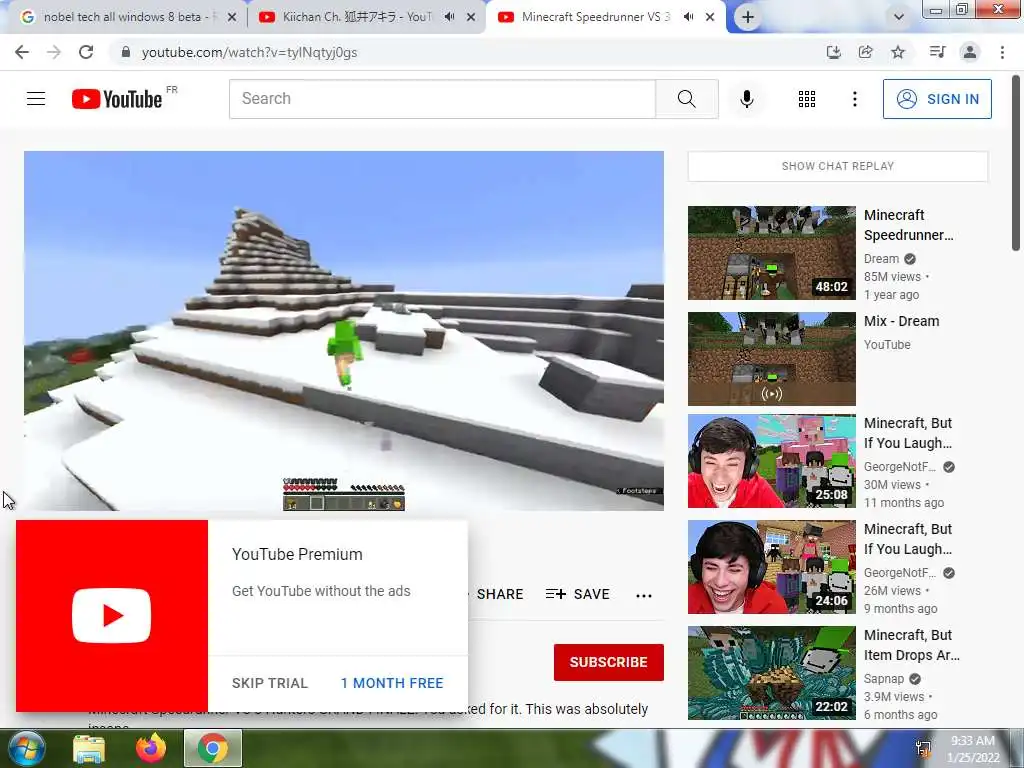Screen dimensions: 1024x768
Task: Open the Windows Start button
Action: (26, 748)
